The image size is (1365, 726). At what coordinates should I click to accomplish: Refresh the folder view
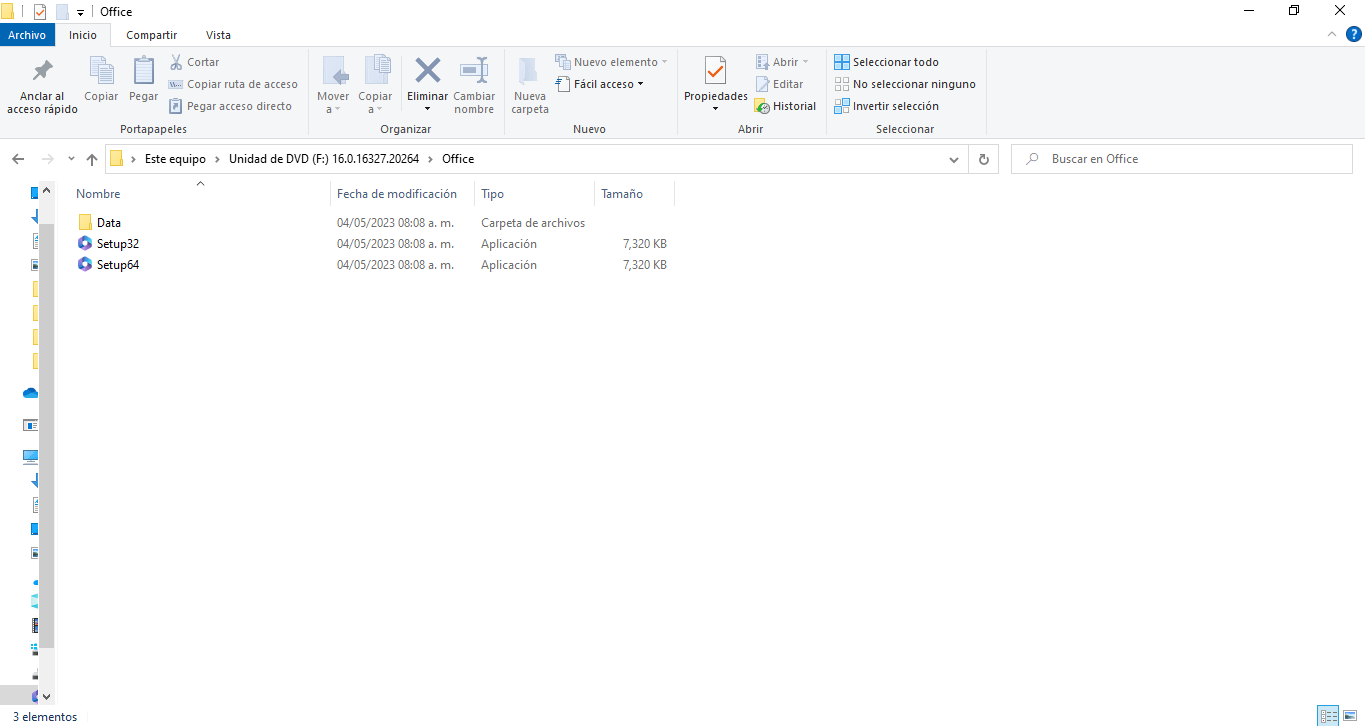(x=983, y=158)
